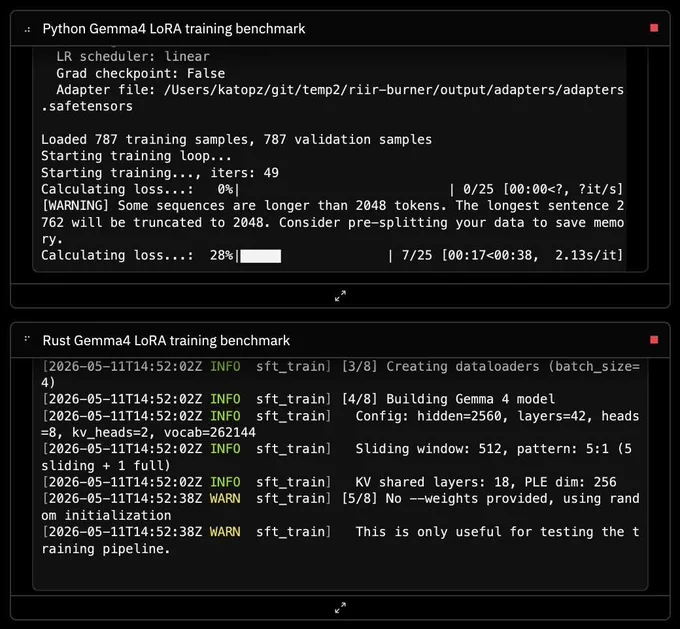Click 'Sliding window: 512, pattern: 5:1' line
Screen dimensions: 680x629
tap(337, 449)
